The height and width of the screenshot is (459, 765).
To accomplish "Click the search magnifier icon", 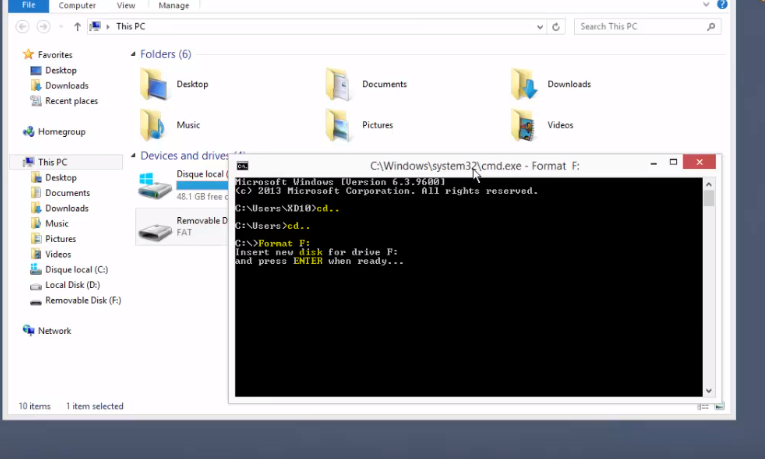I will 711,27.
